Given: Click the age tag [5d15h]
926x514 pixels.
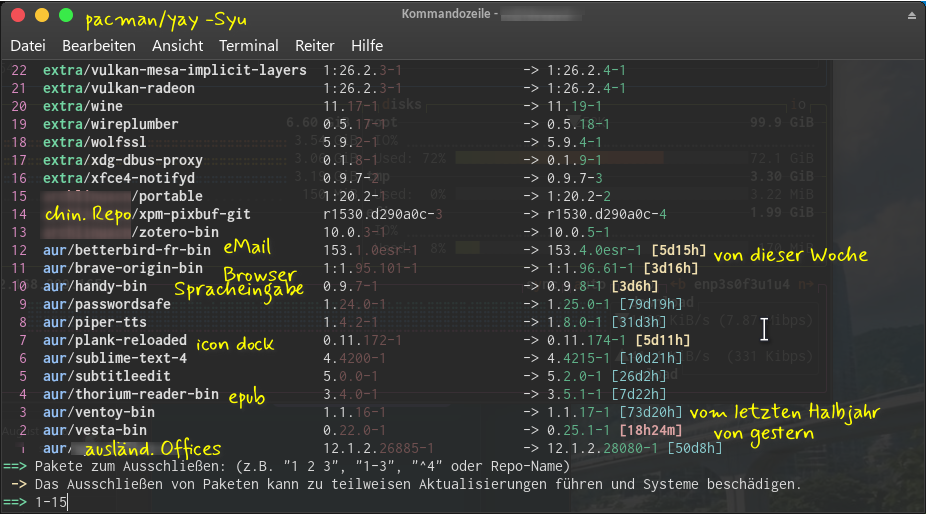Looking at the screenshot, I should click(x=679, y=251).
